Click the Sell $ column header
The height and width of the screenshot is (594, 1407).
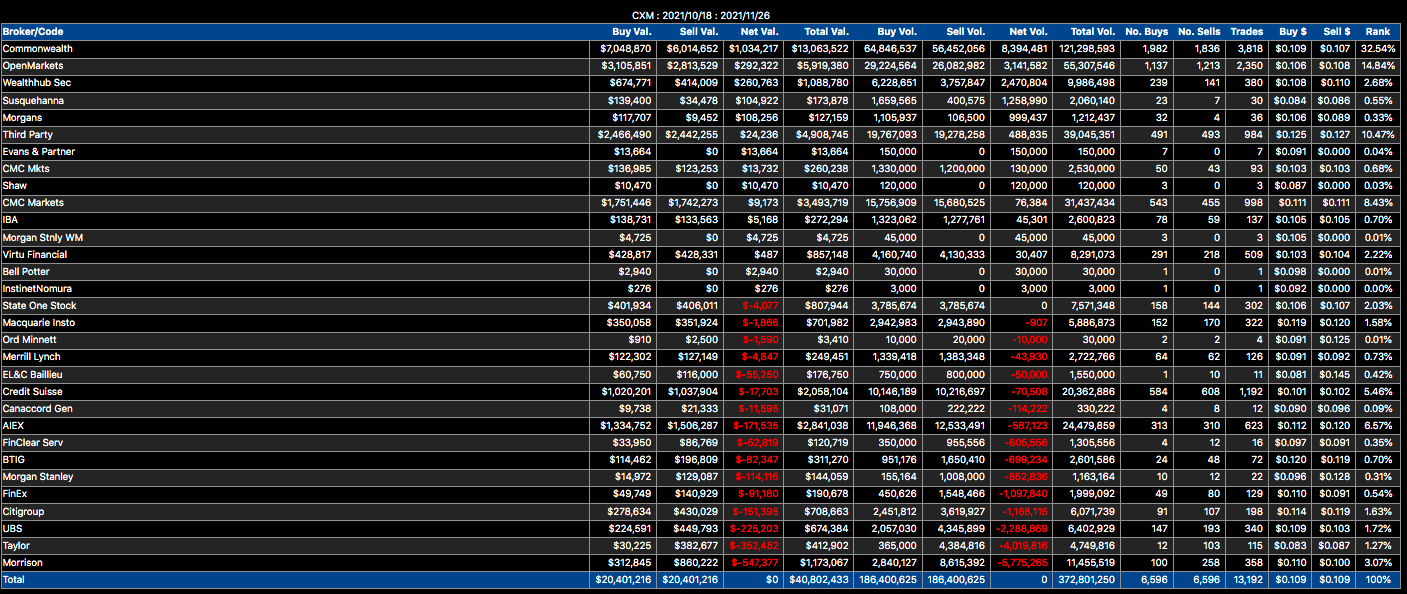point(1336,32)
